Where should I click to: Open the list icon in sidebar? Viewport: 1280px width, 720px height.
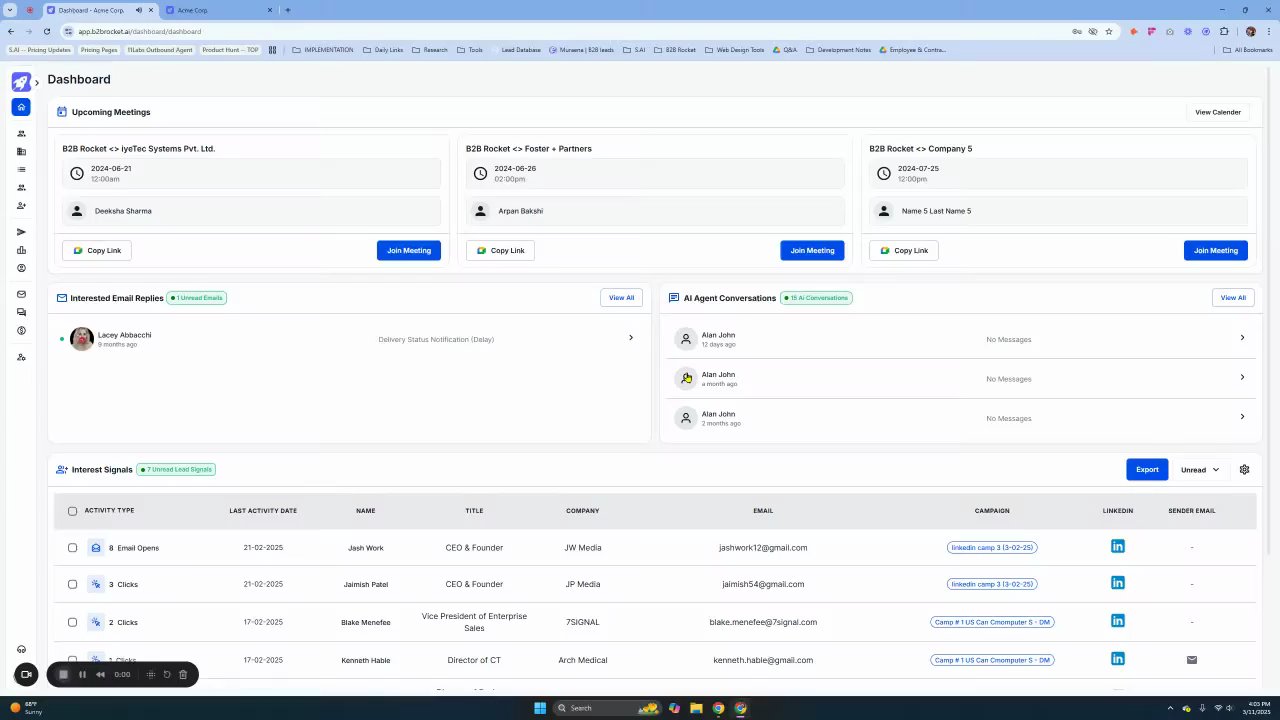pyautogui.click(x=21, y=170)
